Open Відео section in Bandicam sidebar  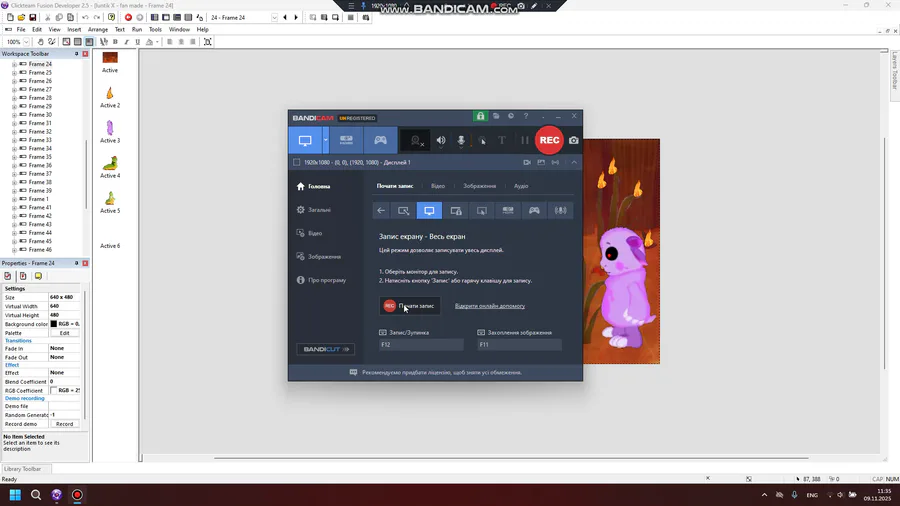tap(309, 233)
